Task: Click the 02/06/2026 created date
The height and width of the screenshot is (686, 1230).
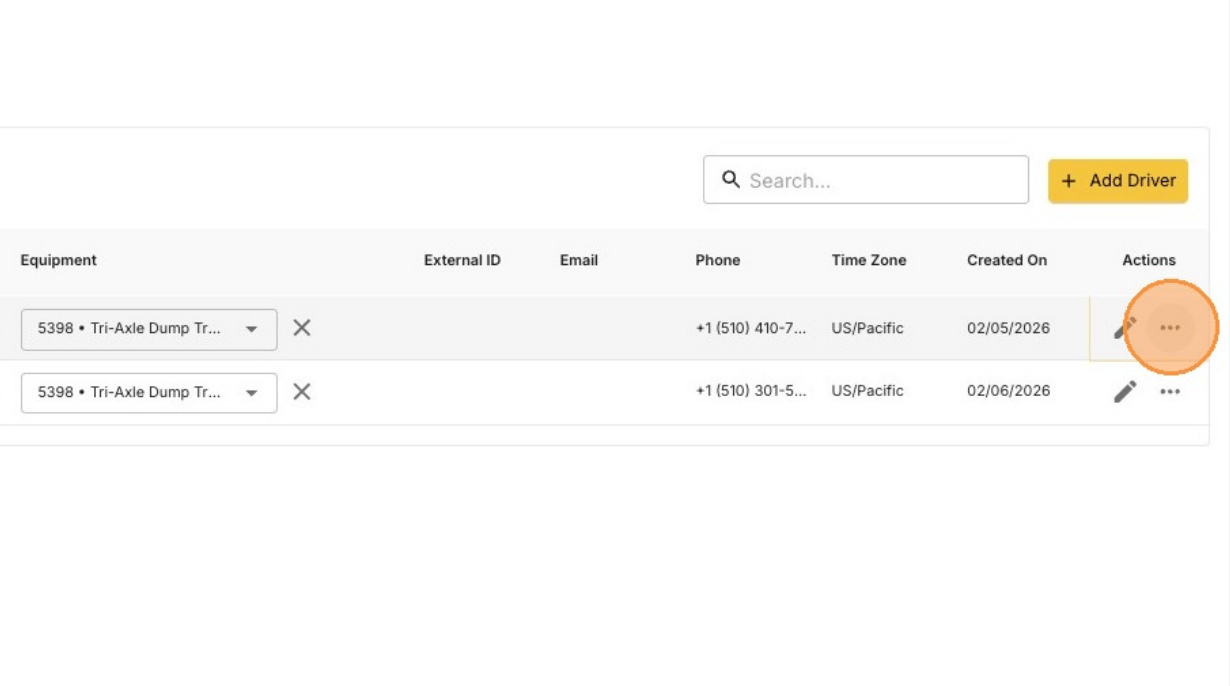Action: tap(1008, 391)
